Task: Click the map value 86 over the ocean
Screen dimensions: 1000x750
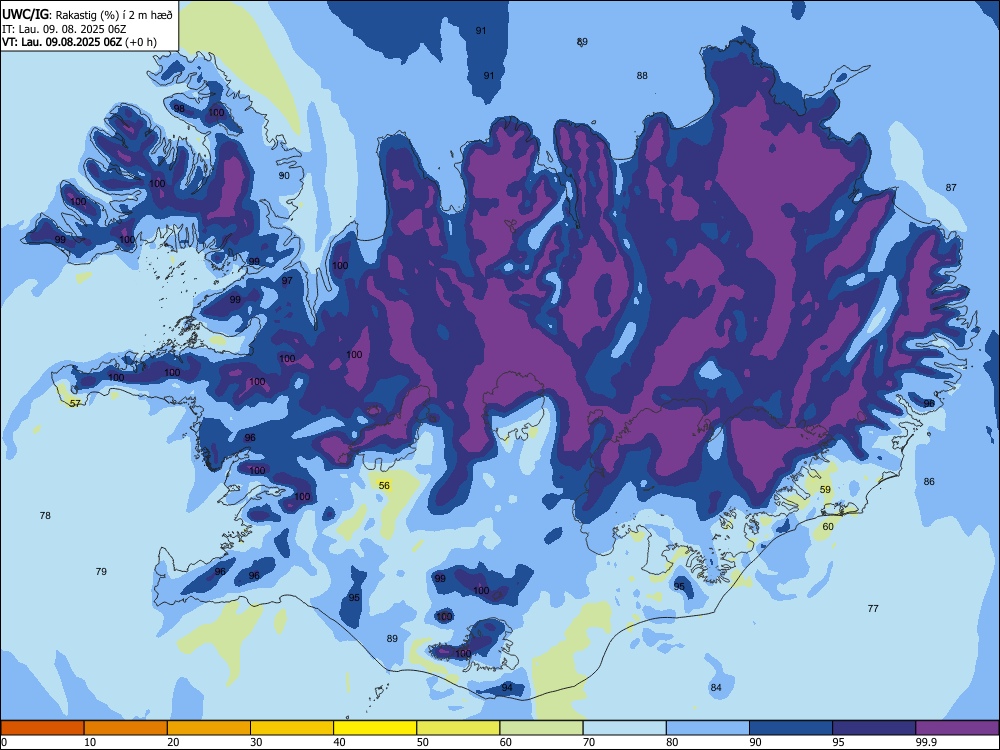Action: [929, 482]
